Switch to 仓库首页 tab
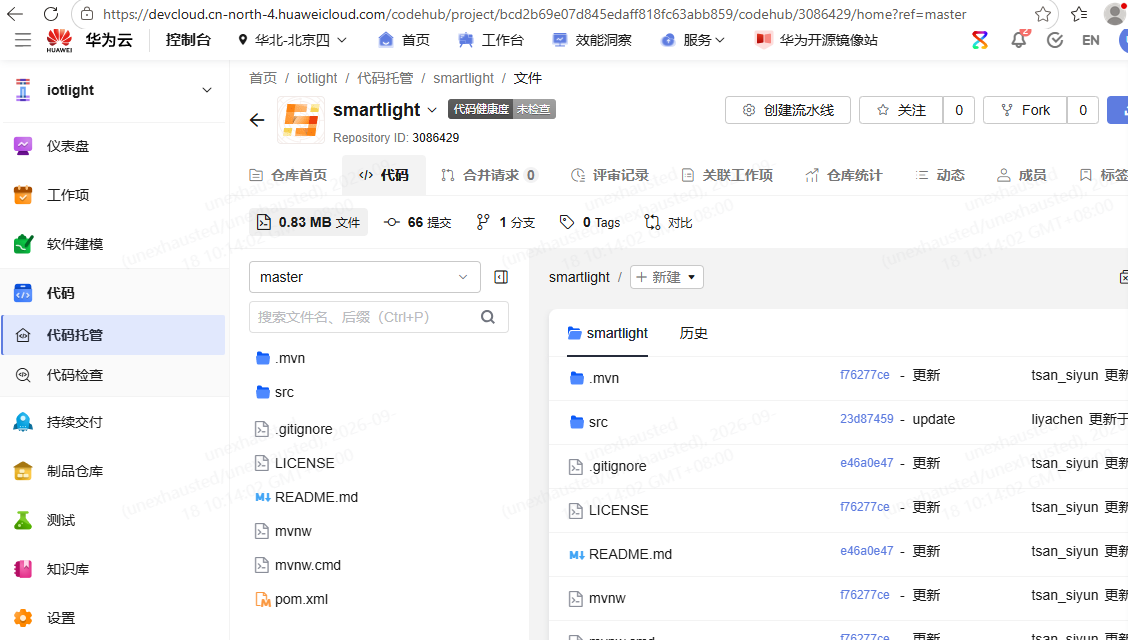This screenshot has height=640, width=1128. tap(288, 175)
